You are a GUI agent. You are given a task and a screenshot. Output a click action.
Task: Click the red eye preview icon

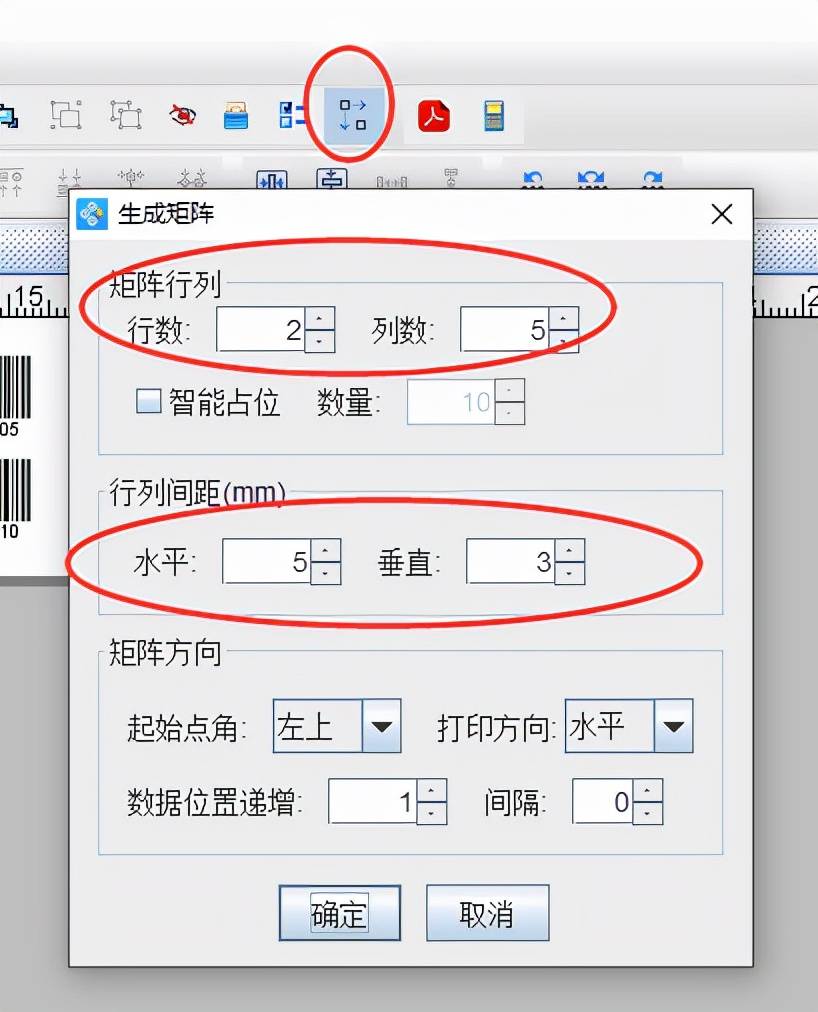point(182,116)
